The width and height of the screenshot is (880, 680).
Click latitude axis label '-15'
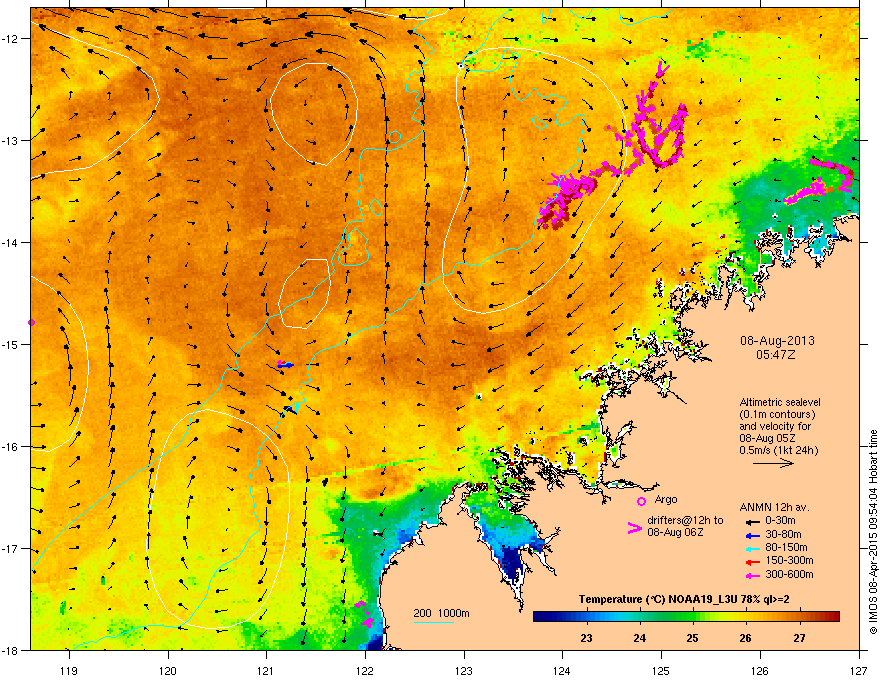(x=10, y=344)
